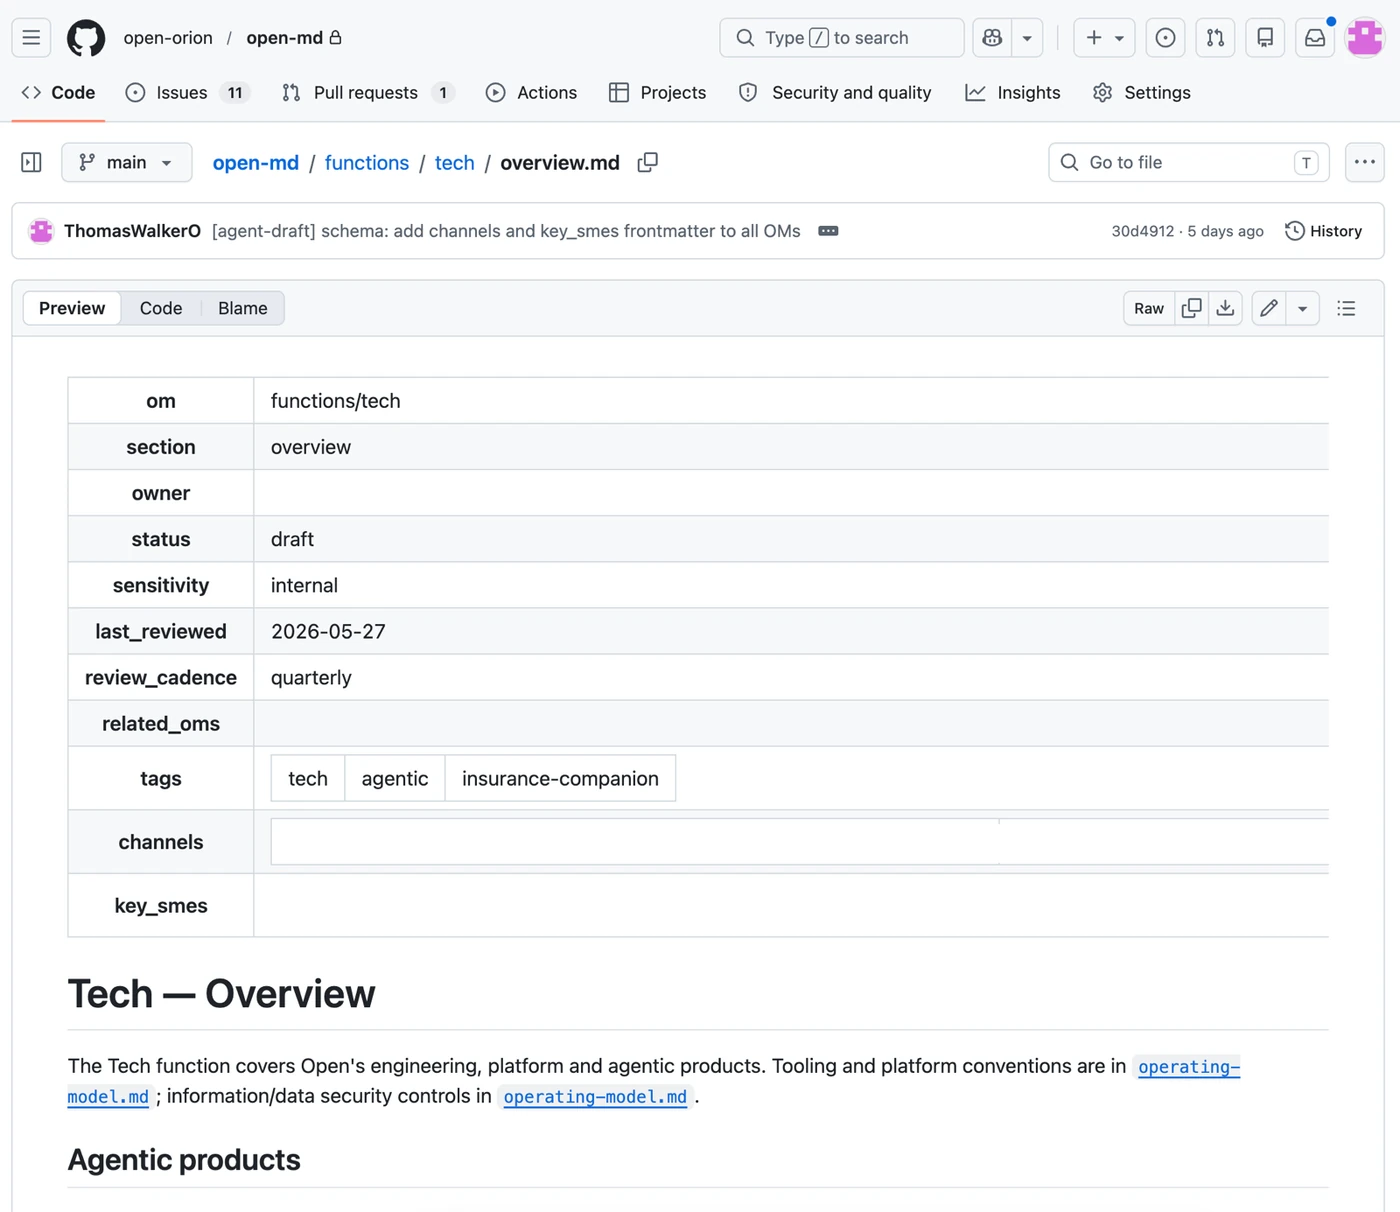1400x1212 pixels.
Task: Open notifications inbox
Action: click(x=1315, y=38)
